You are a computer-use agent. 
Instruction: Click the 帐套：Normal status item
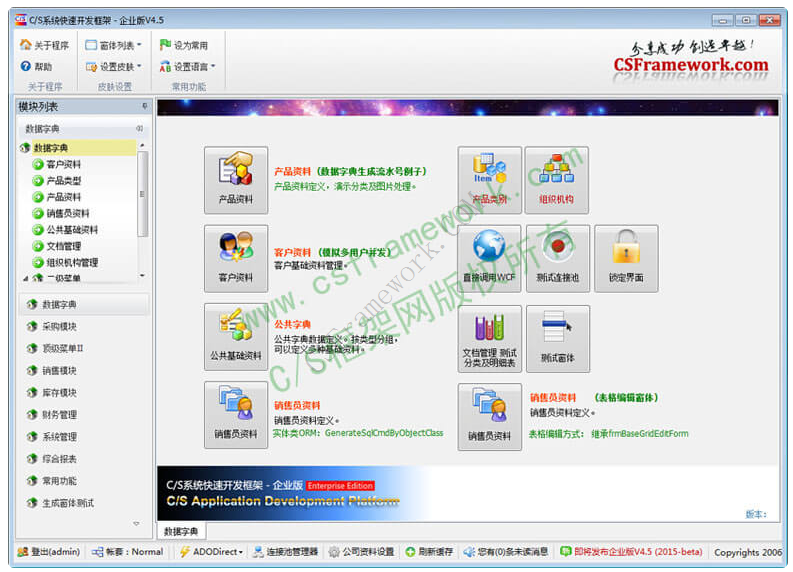127,552
